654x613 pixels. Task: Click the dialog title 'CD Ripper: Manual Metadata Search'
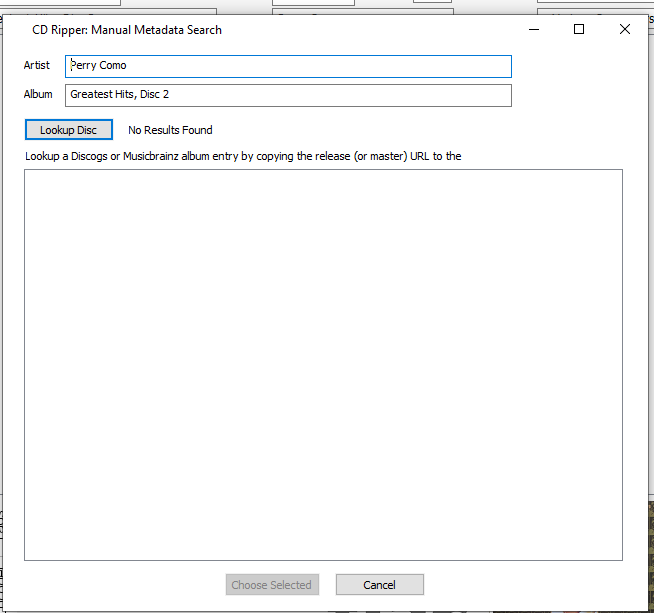tap(127, 30)
